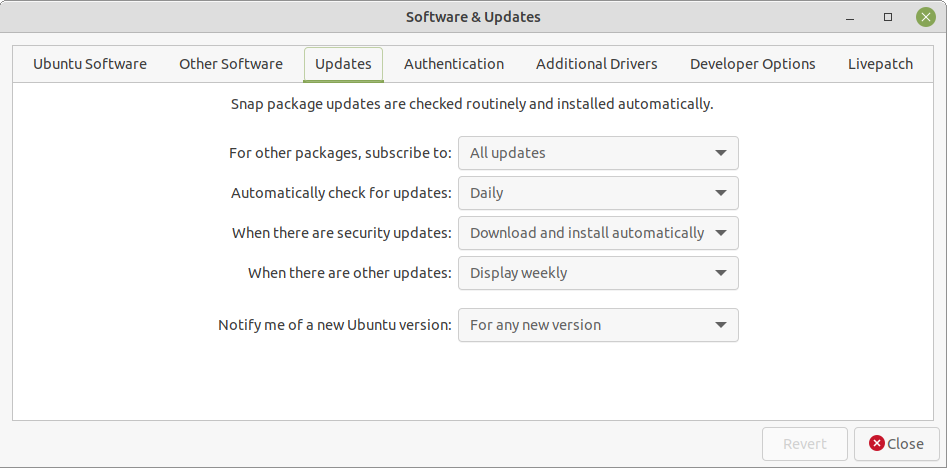This screenshot has height=468, width=947.
Task: Close window using green title bar button
Action: coord(925,17)
